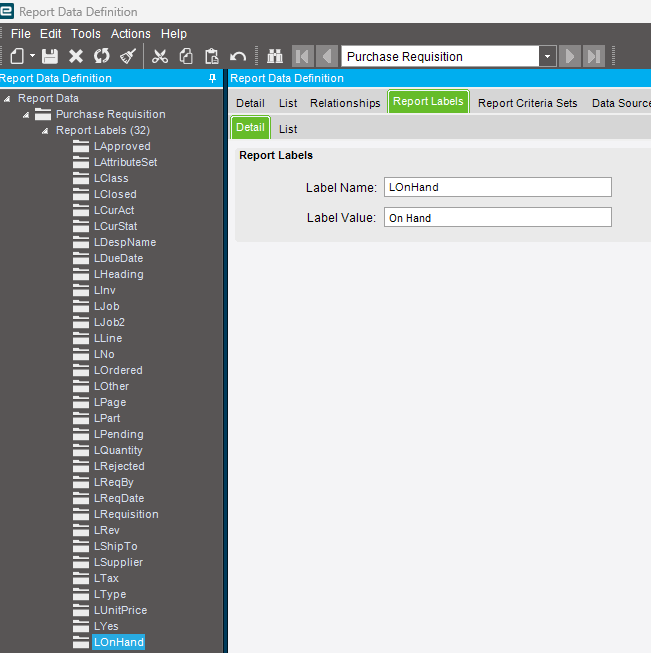Click the Copy toolbar icon

[186, 56]
